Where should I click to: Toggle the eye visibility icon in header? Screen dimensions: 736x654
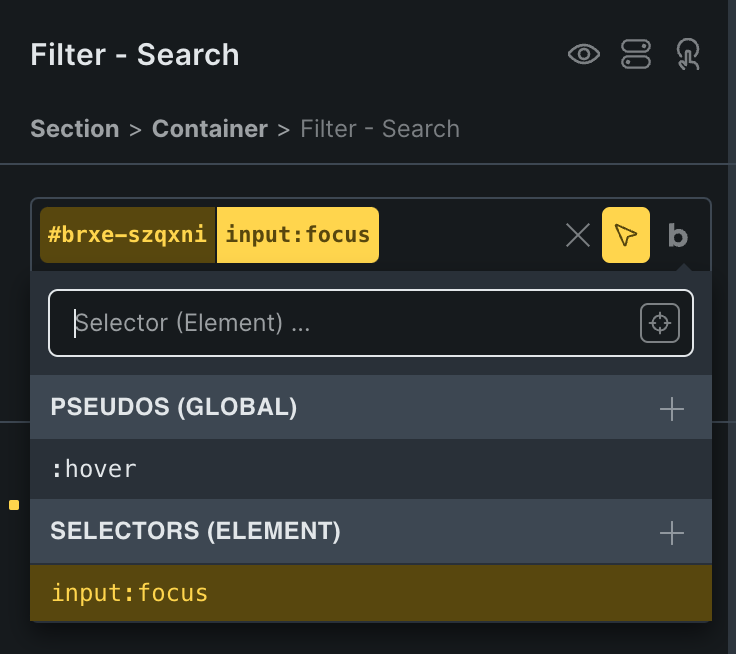[x=584, y=54]
